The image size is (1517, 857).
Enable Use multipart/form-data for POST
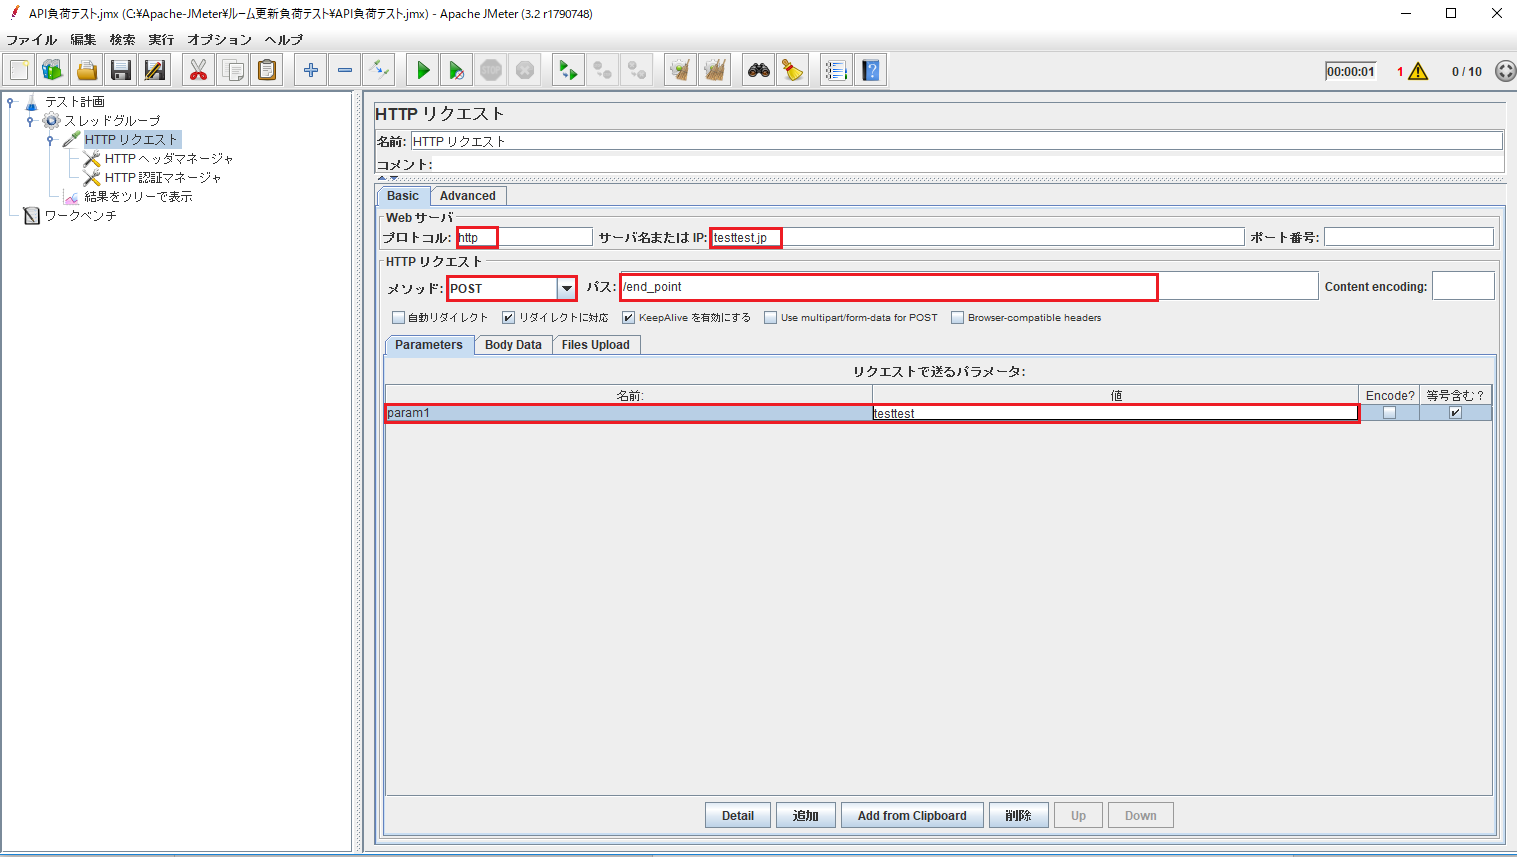770,317
